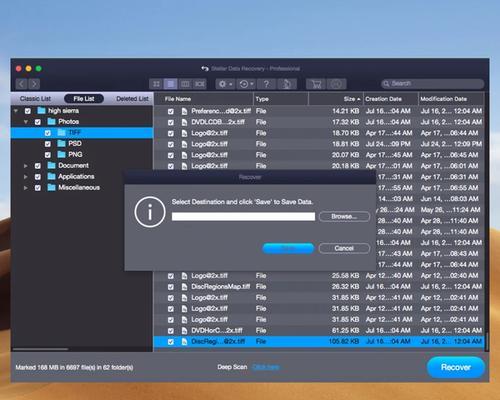Switch to the Classic List tab
500x400 pixels.
coord(35,99)
